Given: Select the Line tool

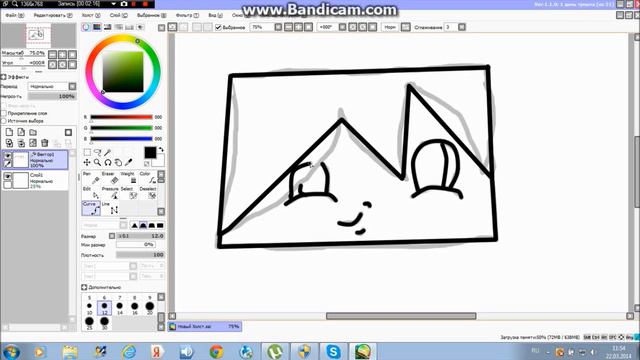Looking at the screenshot, I should tap(110, 208).
